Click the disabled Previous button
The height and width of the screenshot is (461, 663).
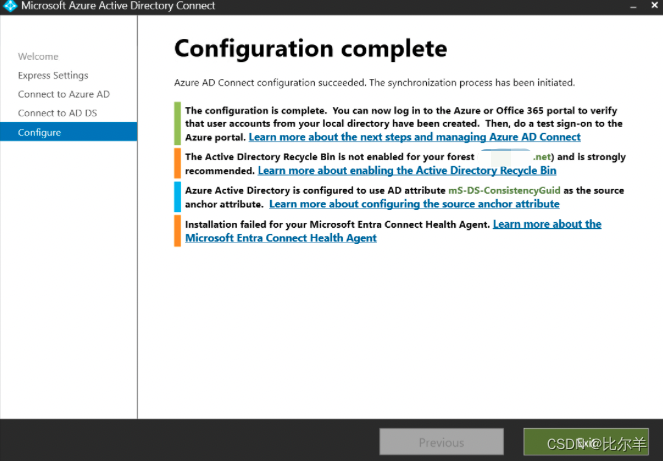pyautogui.click(x=441, y=442)
